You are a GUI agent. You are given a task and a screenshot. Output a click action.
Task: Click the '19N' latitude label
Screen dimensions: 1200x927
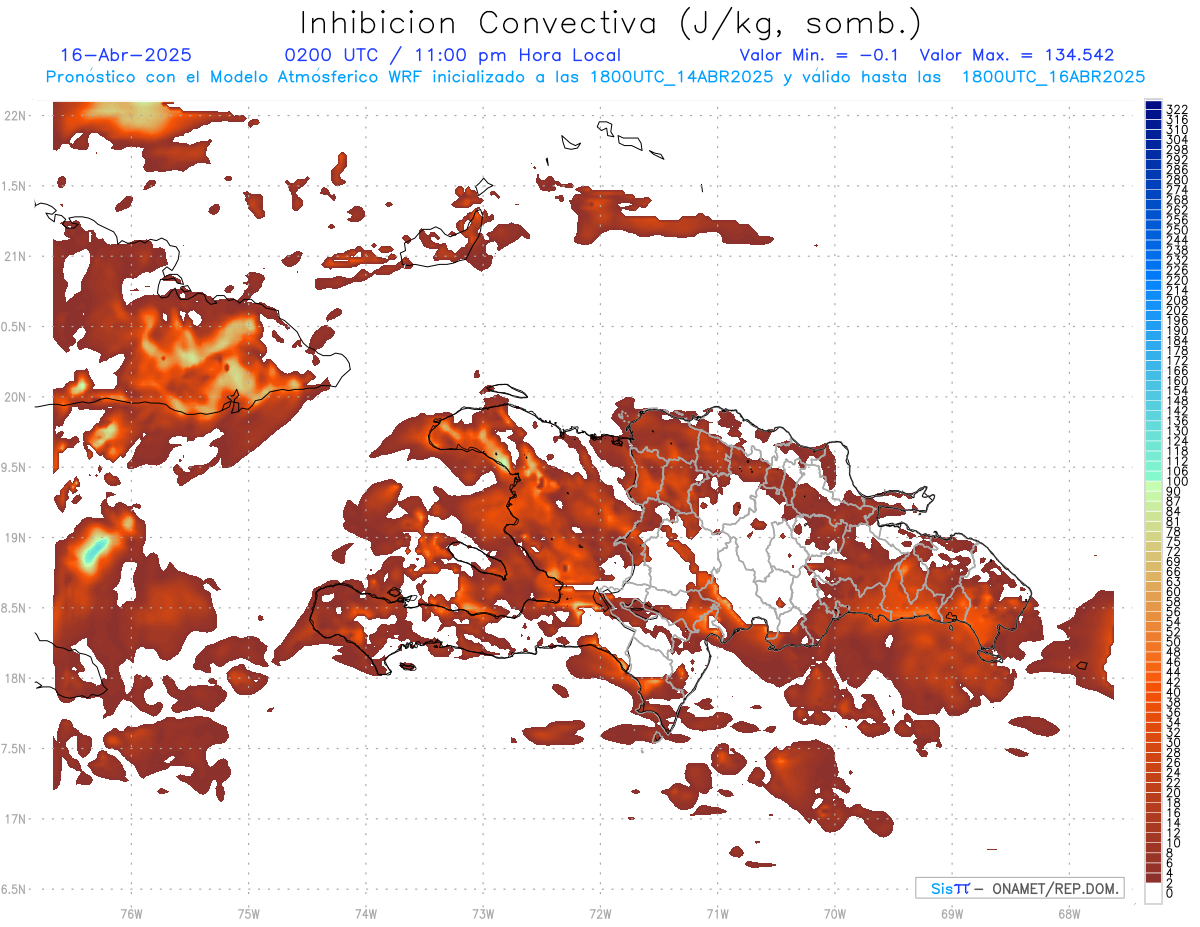15,537
